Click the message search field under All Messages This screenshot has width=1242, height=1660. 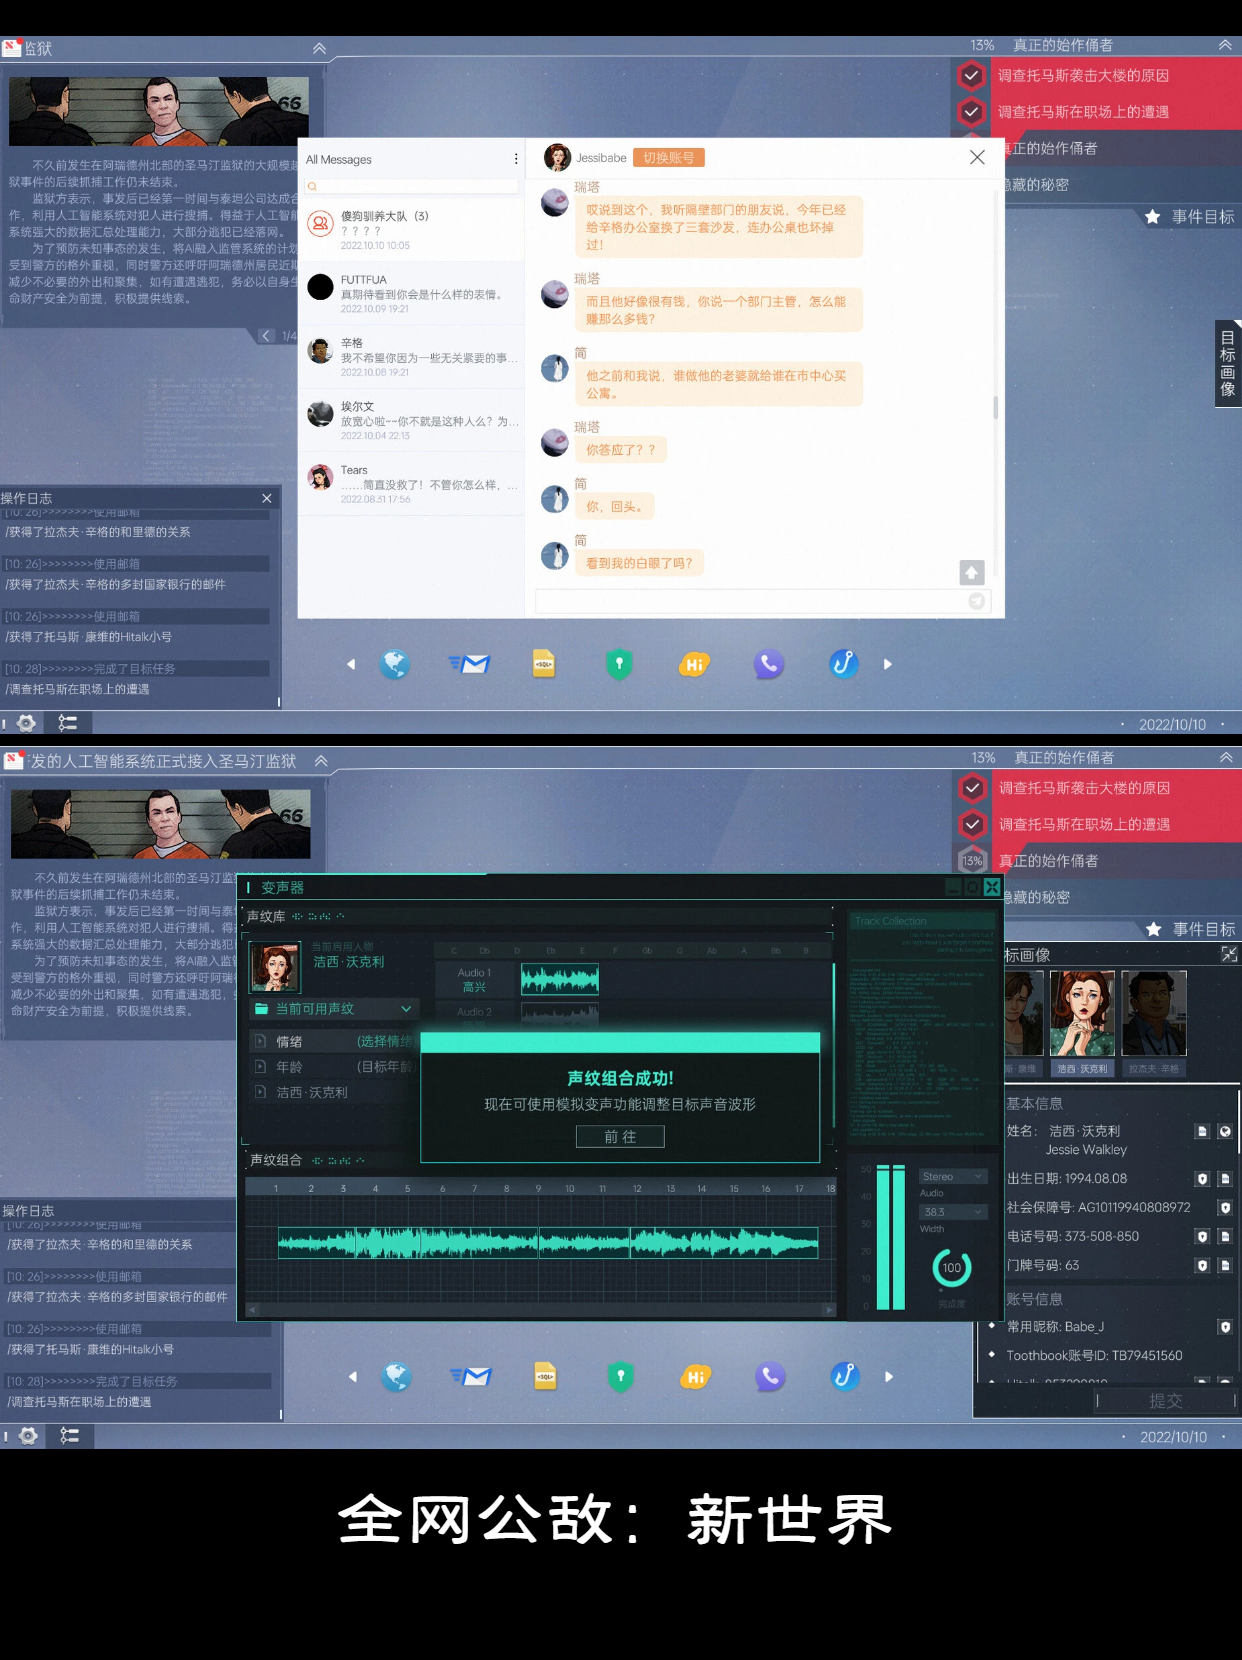point(412,186)
